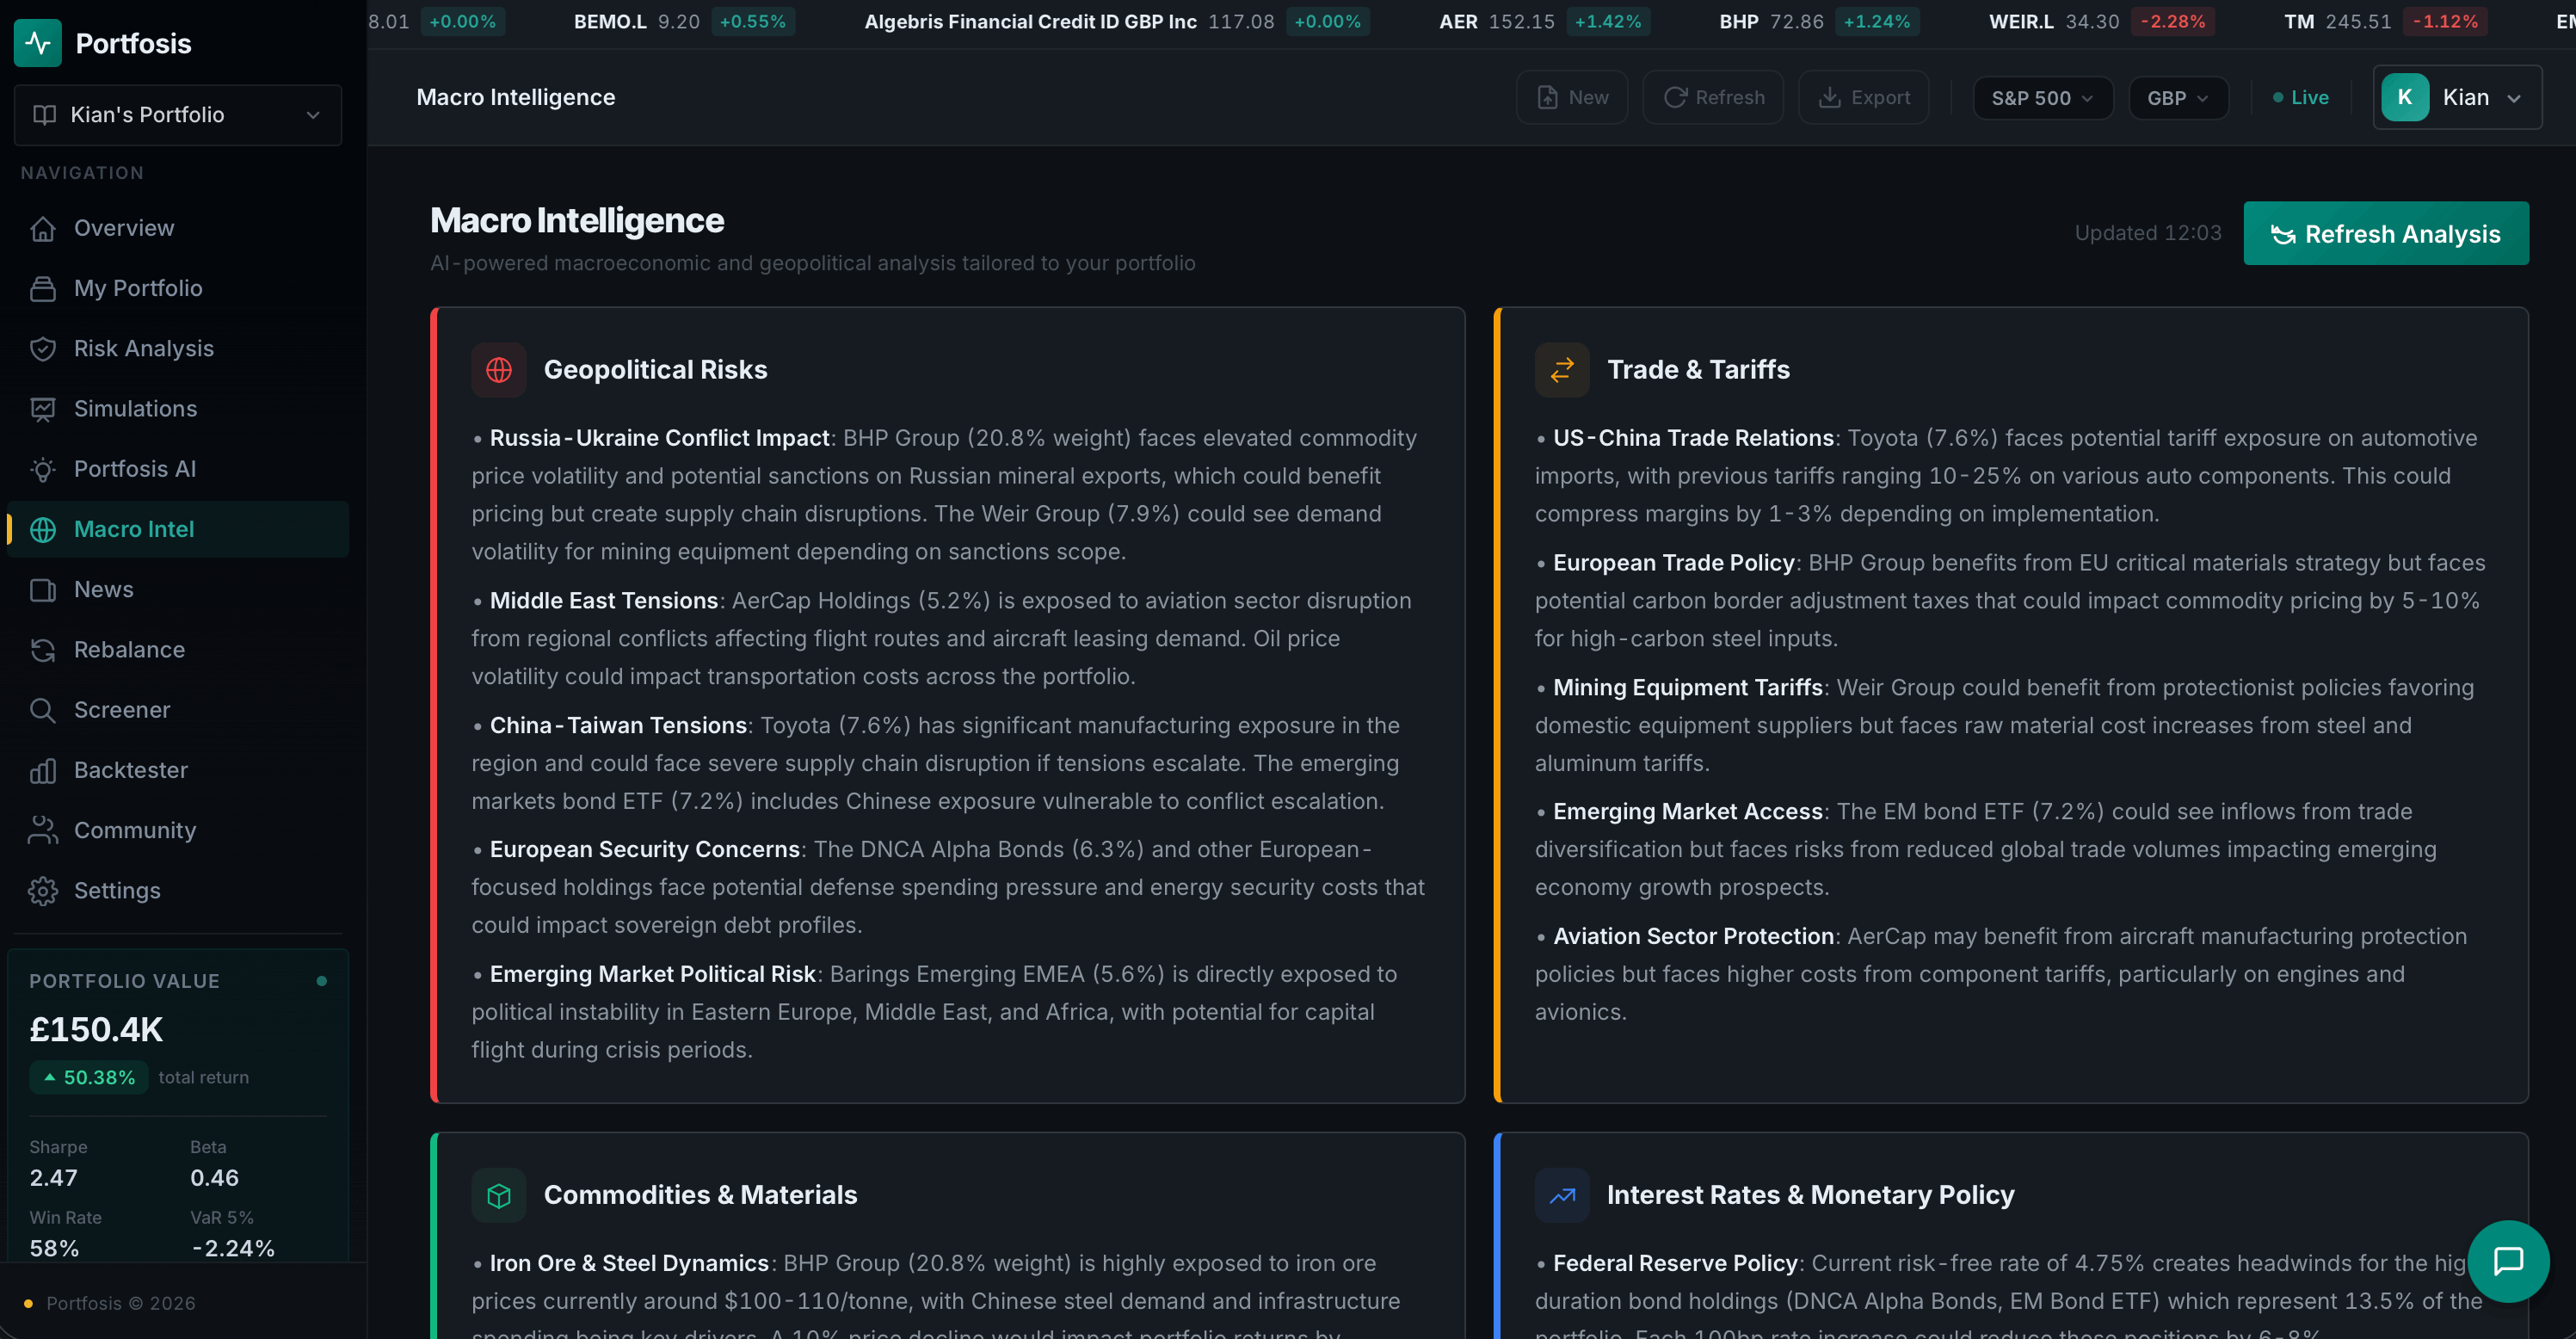Click the Geopolitical Risks globe icon

(498, 370)
